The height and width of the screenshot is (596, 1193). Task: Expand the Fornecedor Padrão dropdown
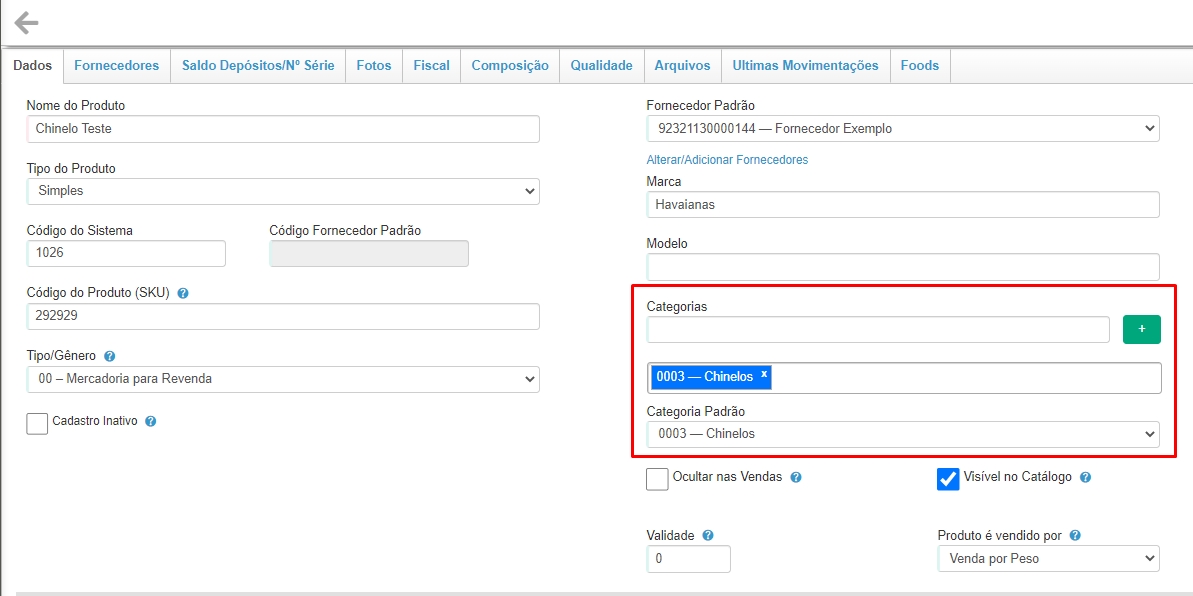click(x=902, y=129)
